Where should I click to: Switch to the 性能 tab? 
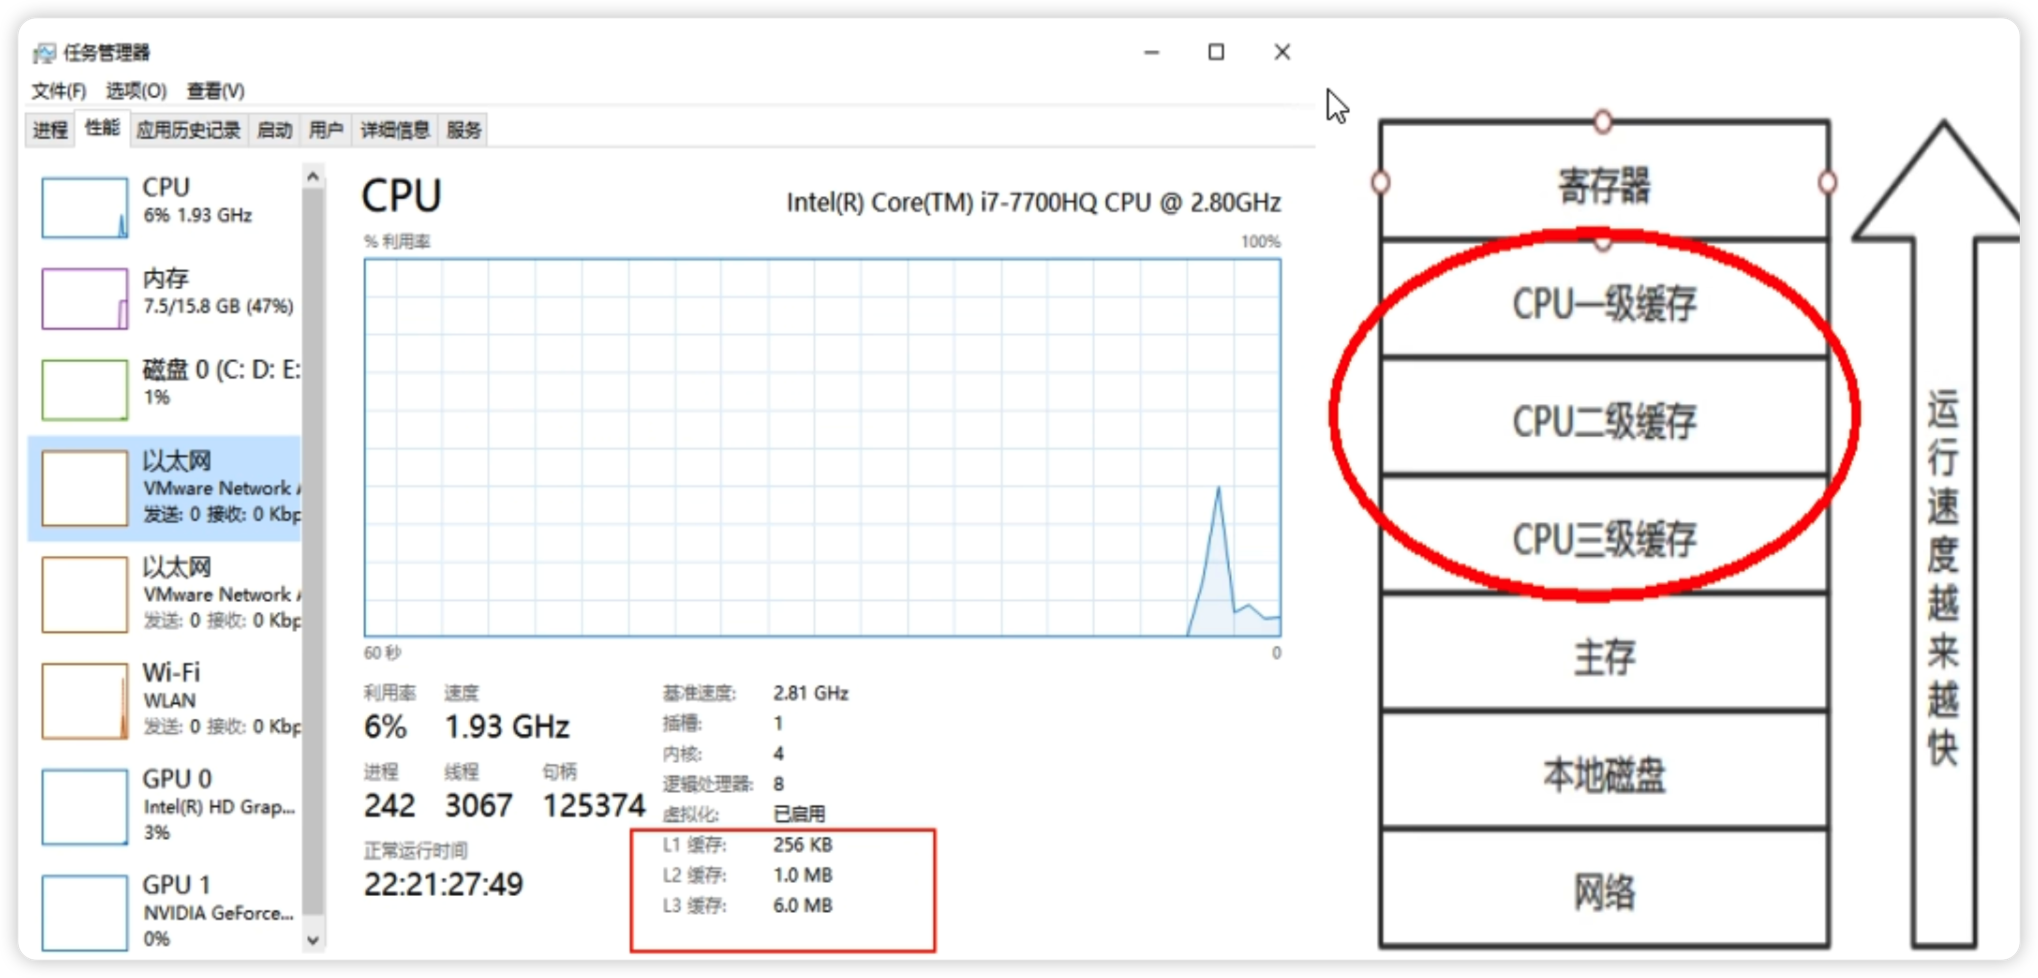coord(102,128)
